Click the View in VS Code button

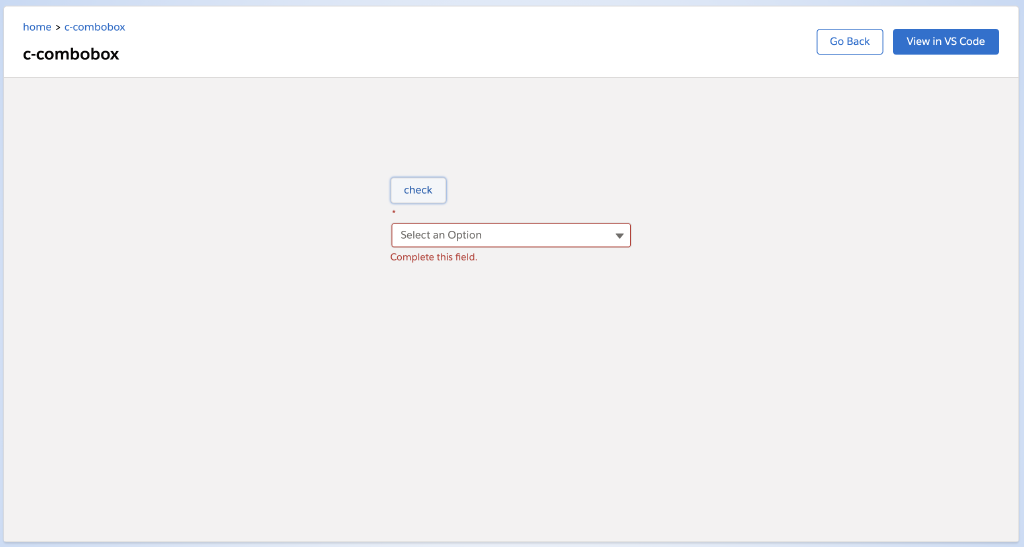pos(945,42)
